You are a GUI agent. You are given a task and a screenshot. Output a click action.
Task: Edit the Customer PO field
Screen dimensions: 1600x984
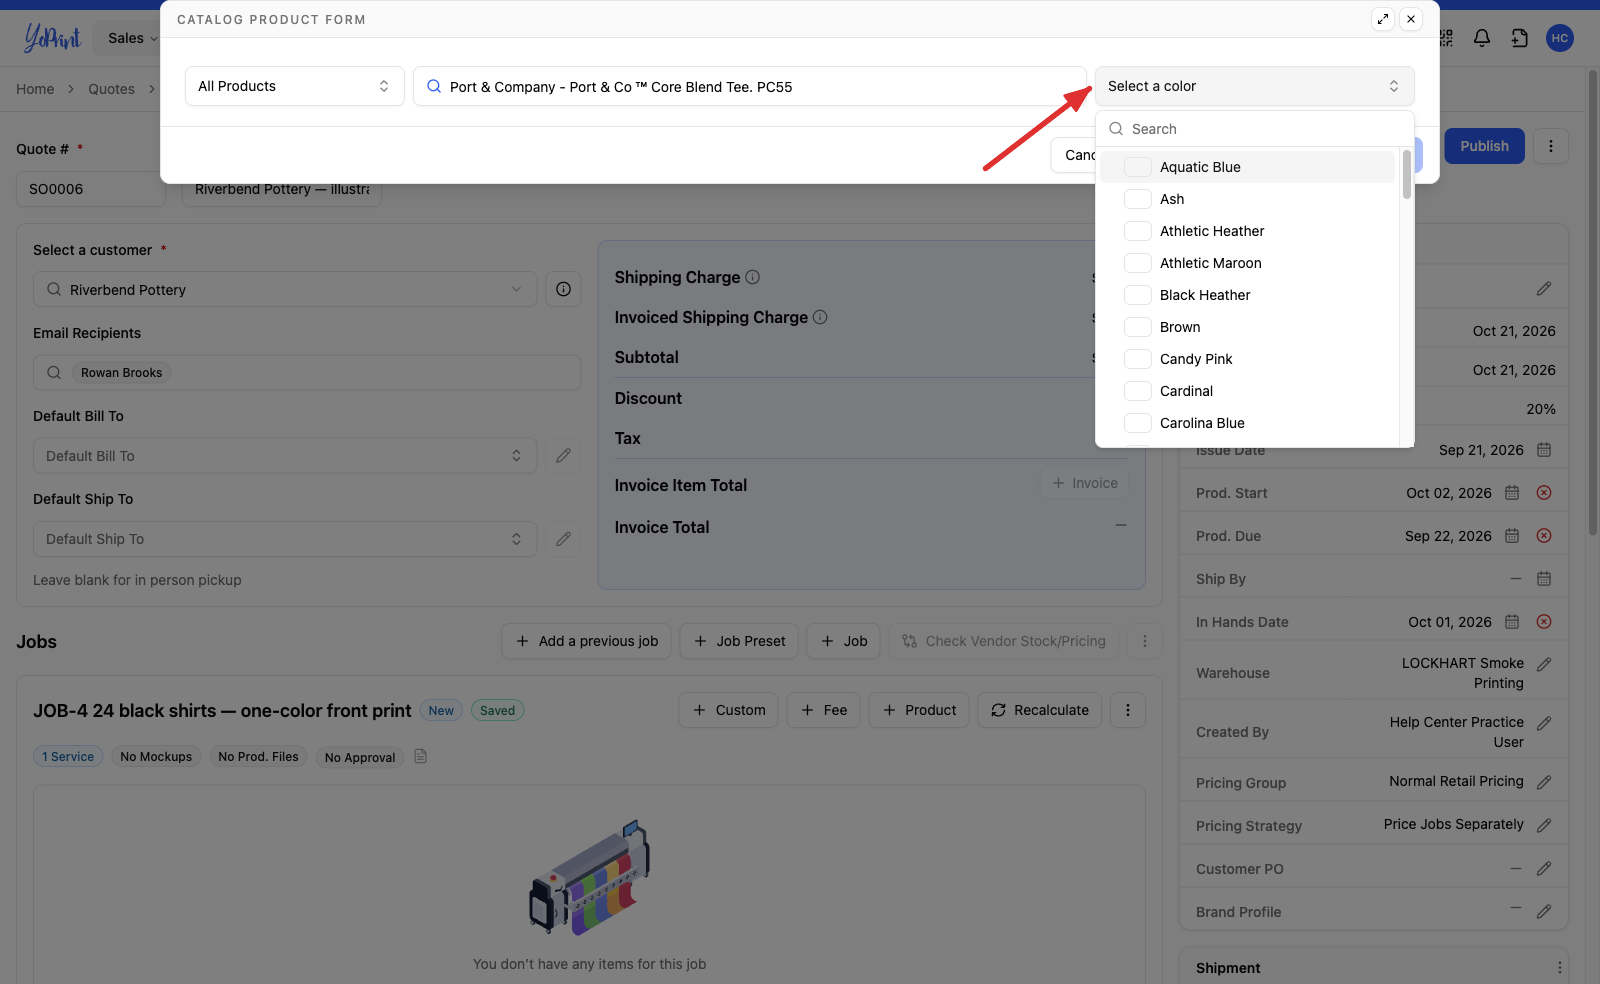[1544, 868]
